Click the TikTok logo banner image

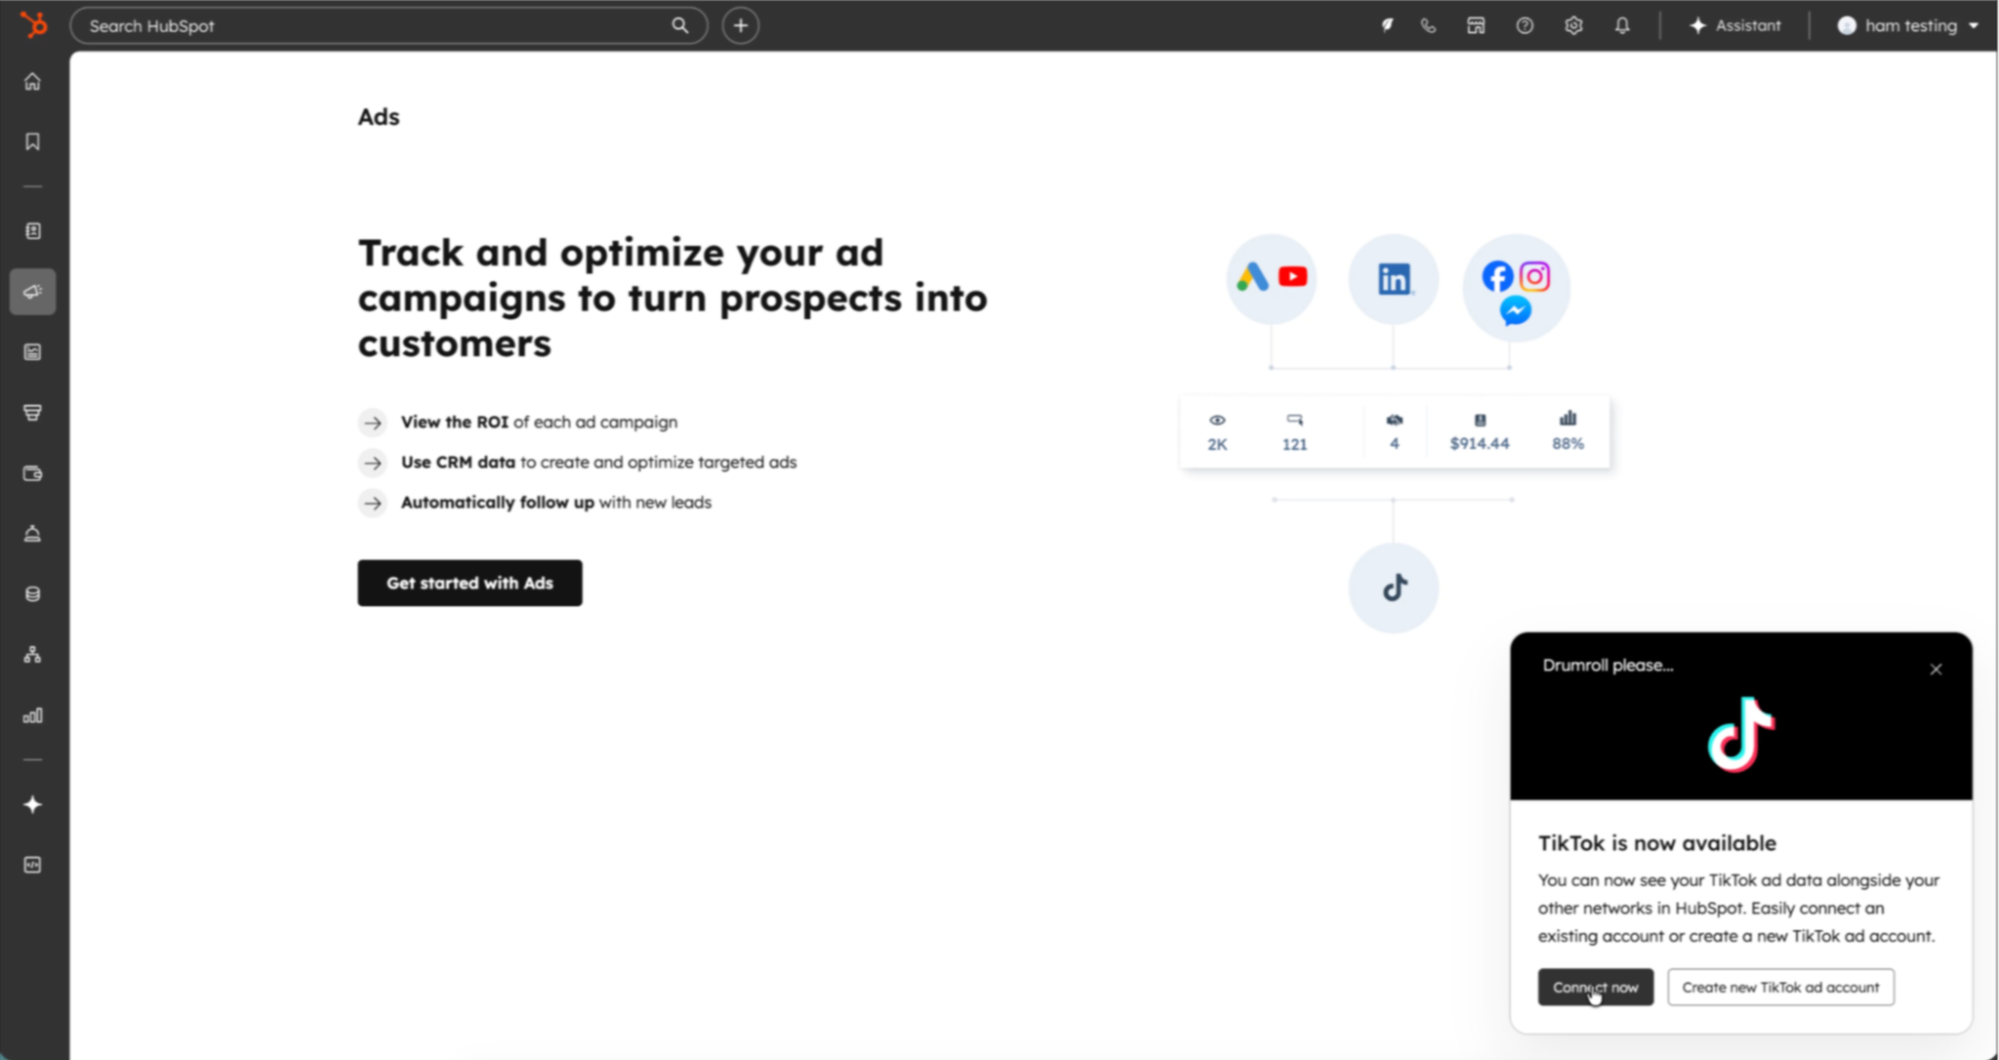click(1741, 734)
